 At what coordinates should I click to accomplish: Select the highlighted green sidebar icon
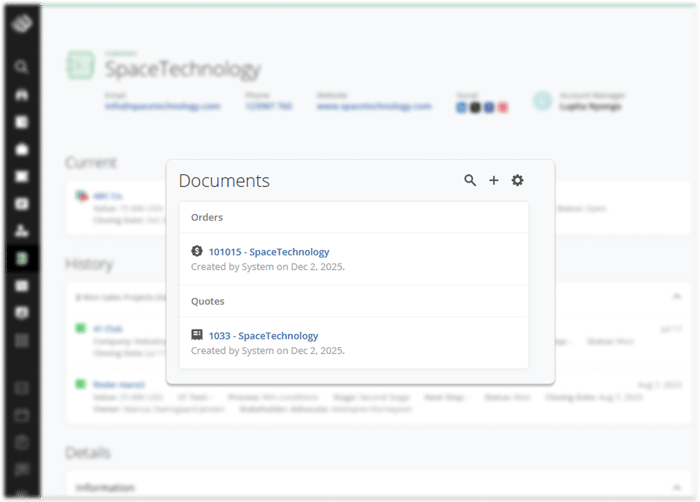(x=21, y=258)
